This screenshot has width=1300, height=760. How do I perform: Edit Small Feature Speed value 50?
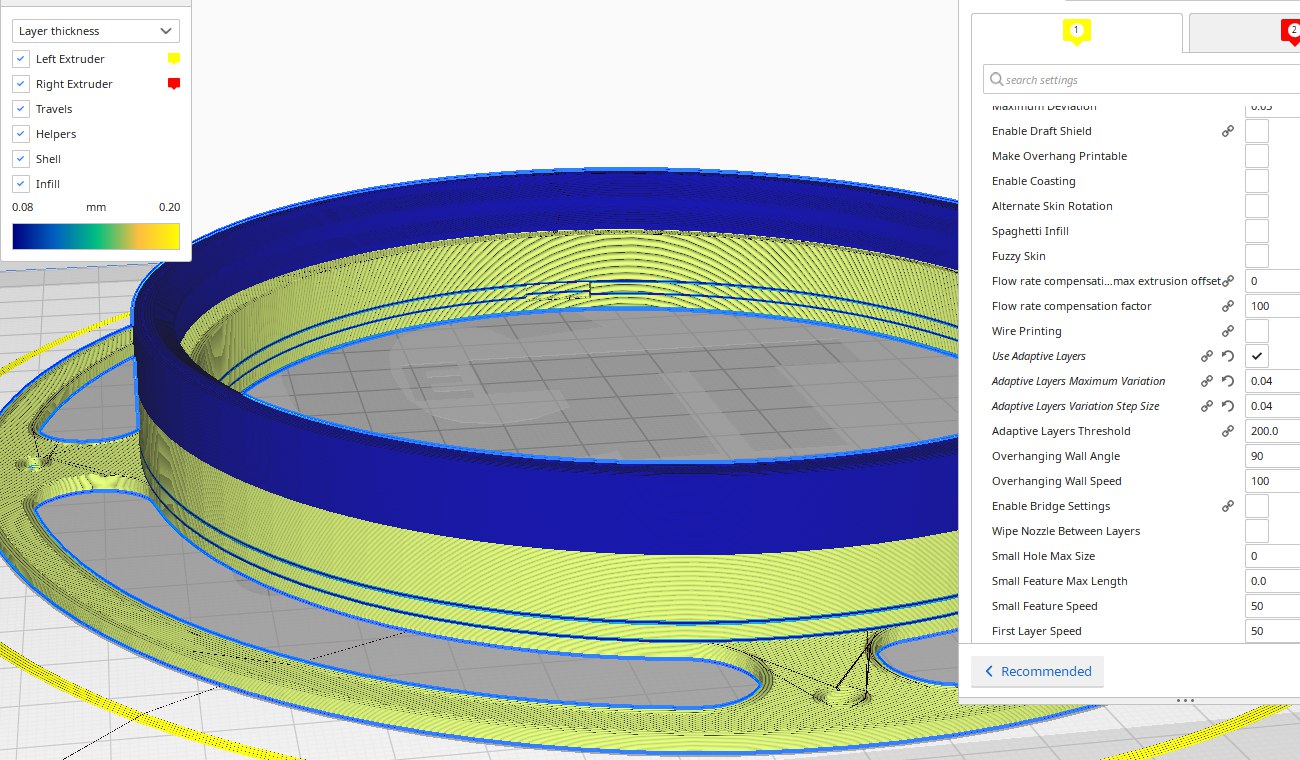pos(1273,606)
